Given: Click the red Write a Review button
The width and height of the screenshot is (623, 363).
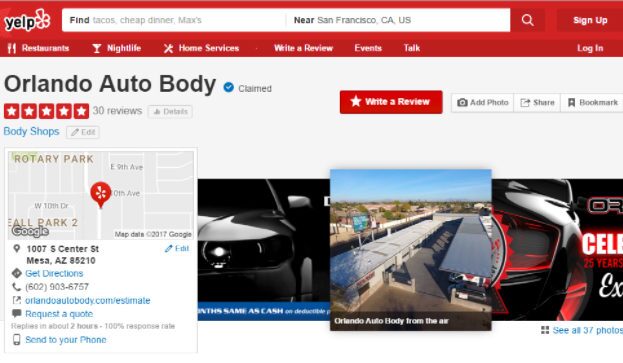Looking at the screenshot, I should click(x=391, y=102).
